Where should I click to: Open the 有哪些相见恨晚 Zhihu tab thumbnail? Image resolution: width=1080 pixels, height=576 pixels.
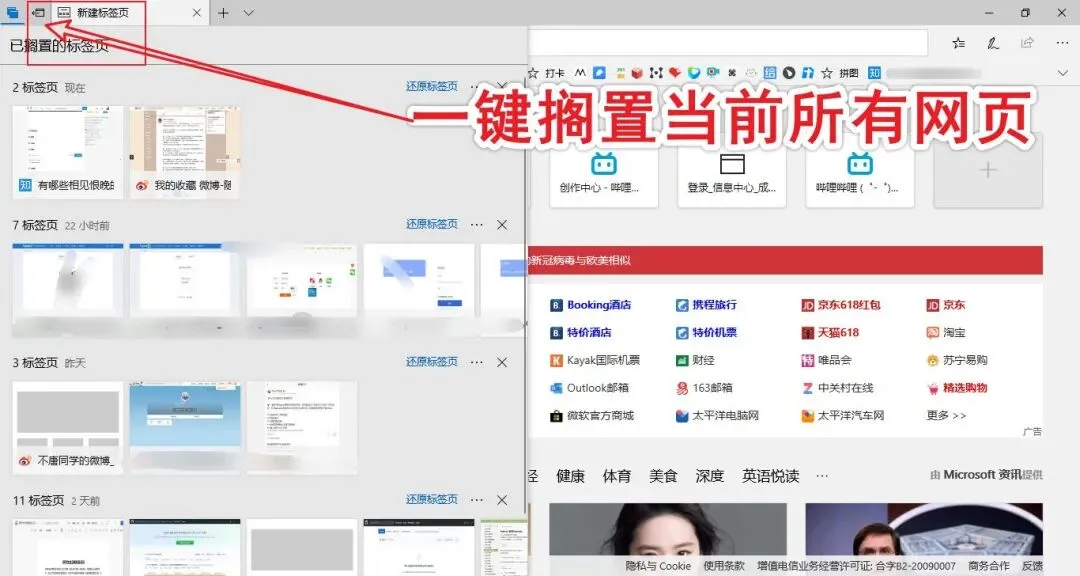pyautogui.click(x=68, y=152)
